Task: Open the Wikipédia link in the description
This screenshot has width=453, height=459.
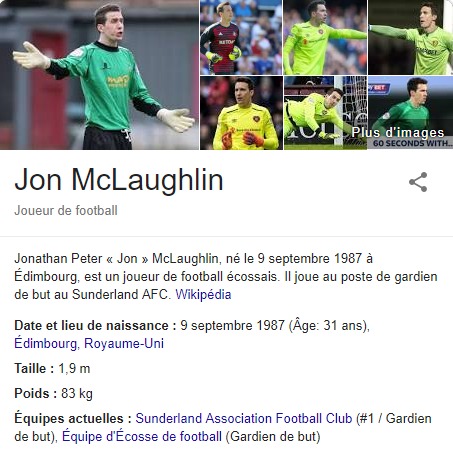Action: [203, 295]
